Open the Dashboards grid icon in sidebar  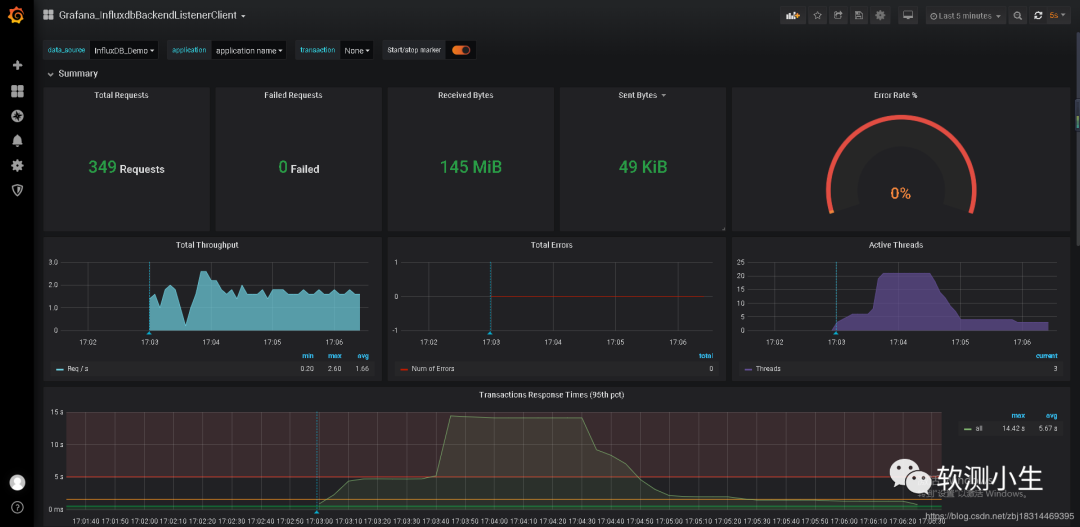[17, 91]
